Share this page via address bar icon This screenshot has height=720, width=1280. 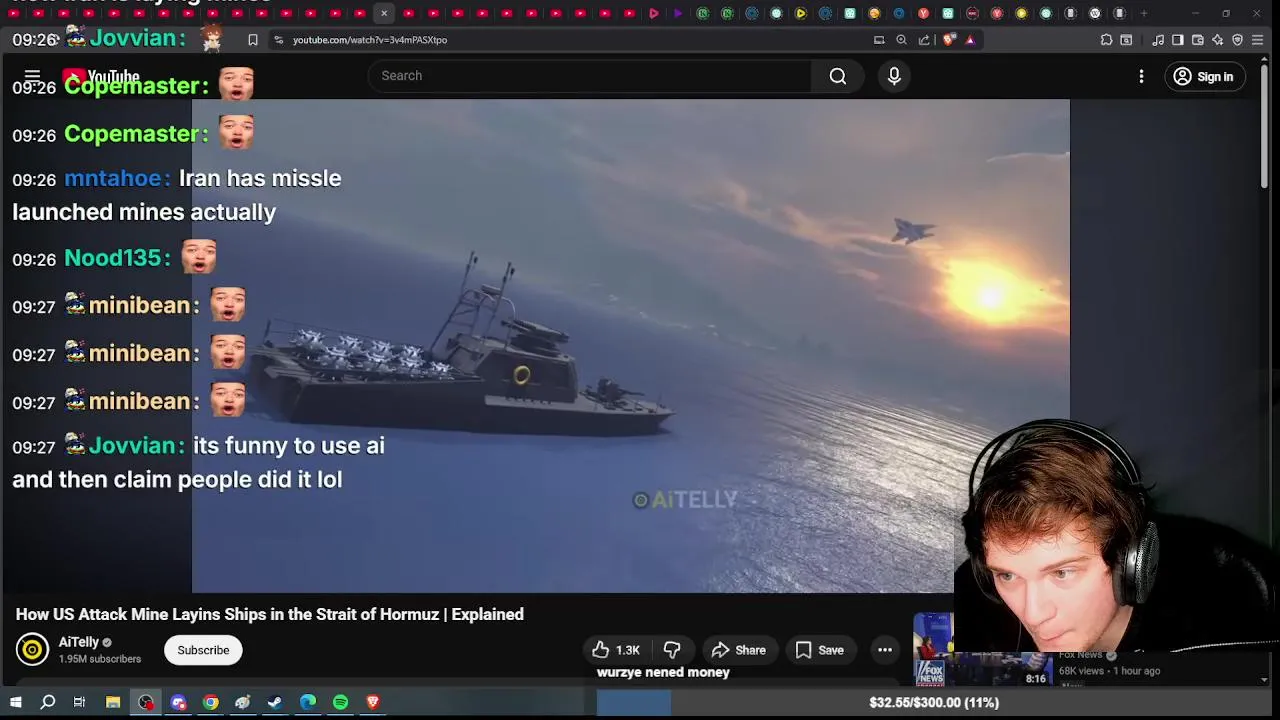click(924, 40)
